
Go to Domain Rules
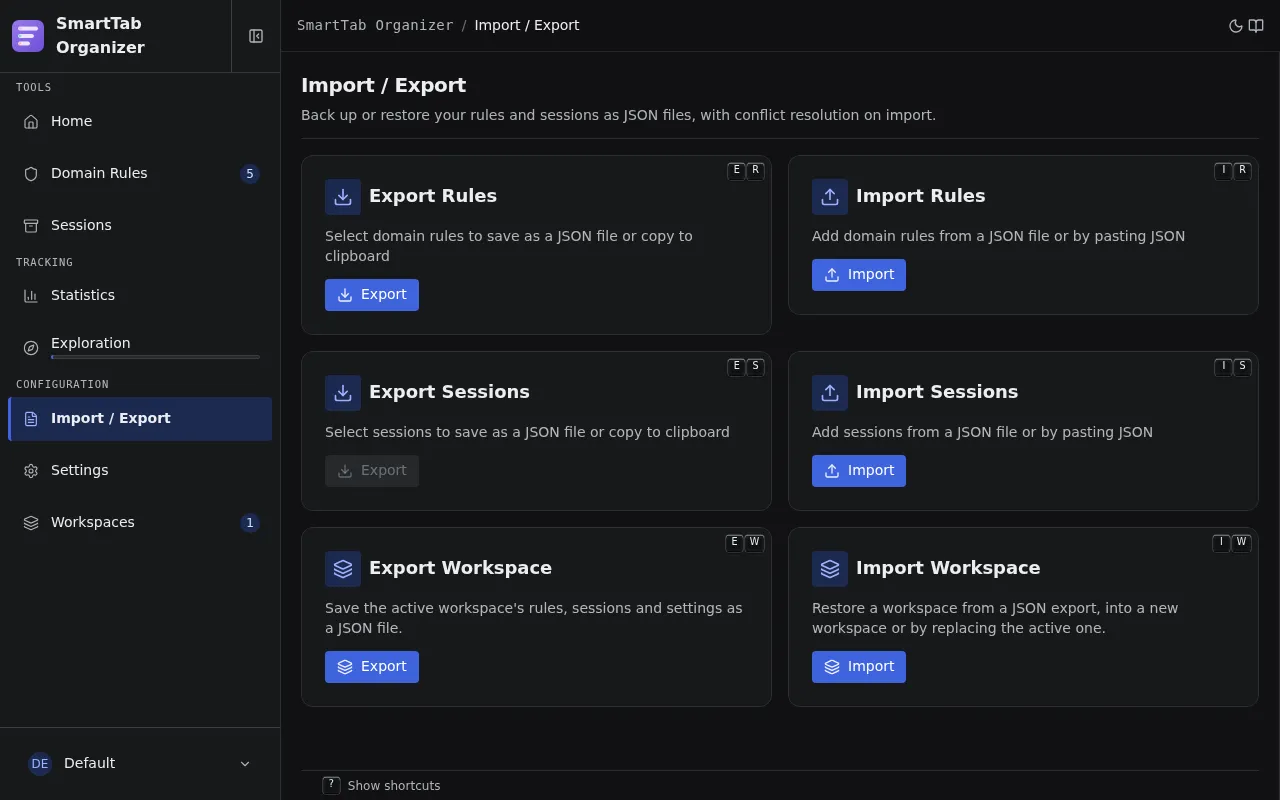pyautogui.click(x=140, y=174)
